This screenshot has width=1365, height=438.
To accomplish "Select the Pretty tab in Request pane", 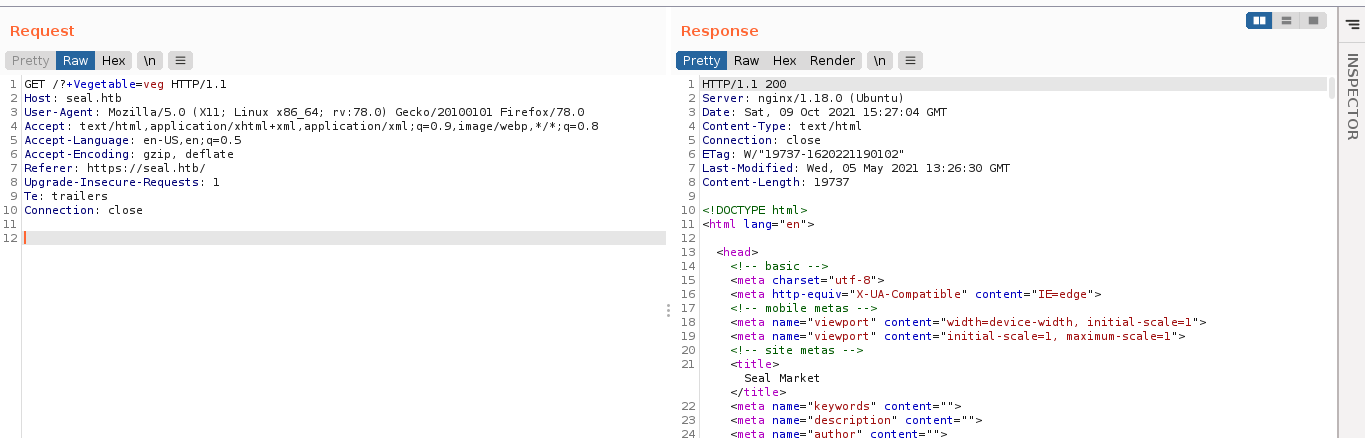I will click(x=30, y=61).
